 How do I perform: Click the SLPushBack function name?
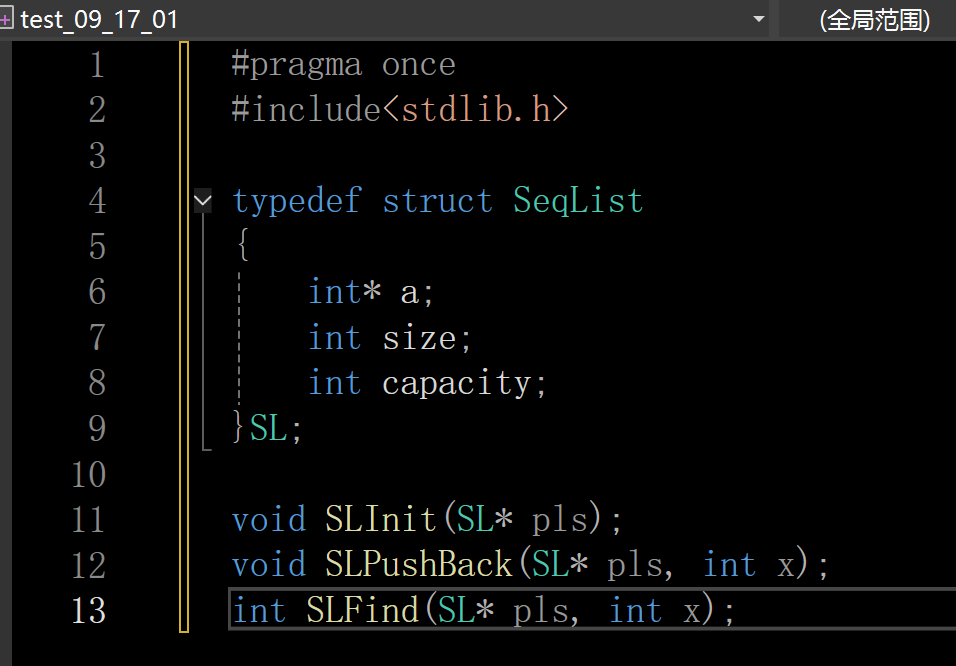click(418, 564)
